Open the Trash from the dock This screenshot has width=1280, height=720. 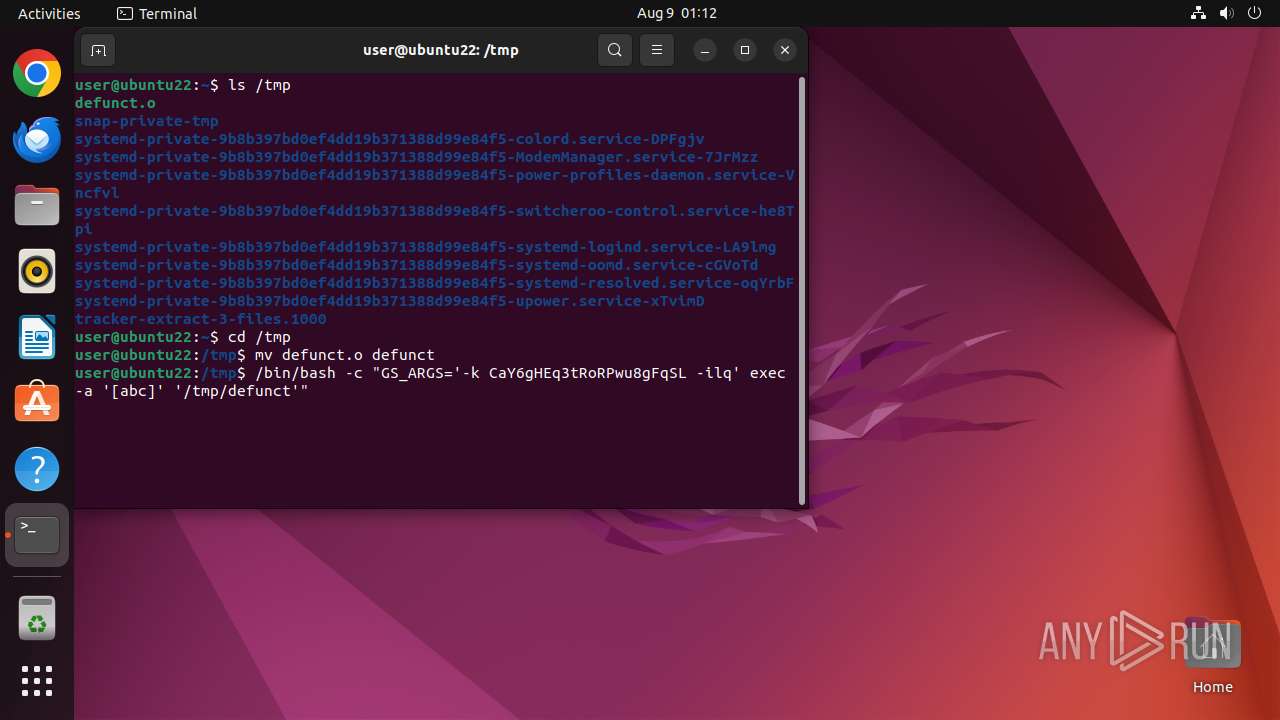(37, 619)
